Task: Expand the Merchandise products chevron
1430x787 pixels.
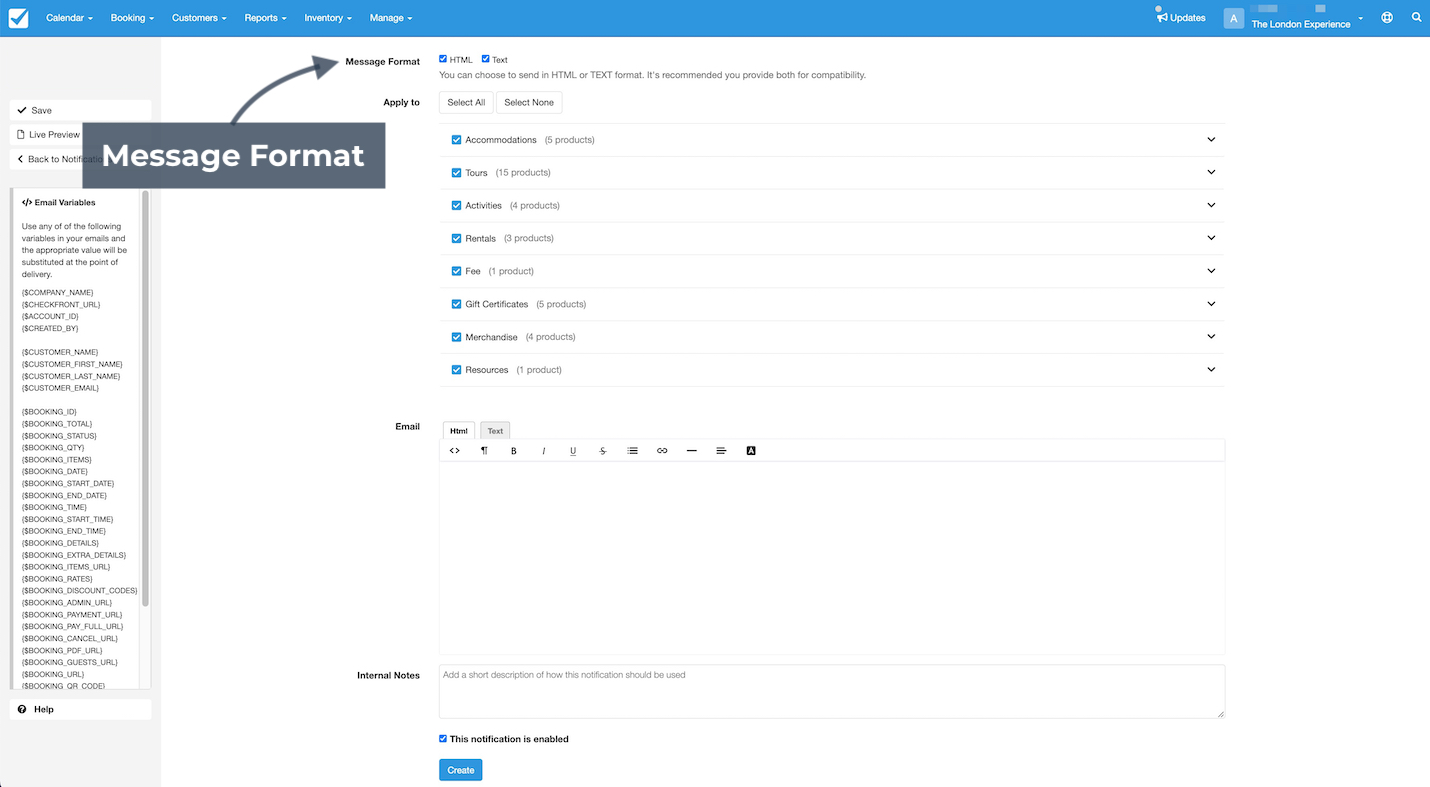Action: coord(1211,337)
